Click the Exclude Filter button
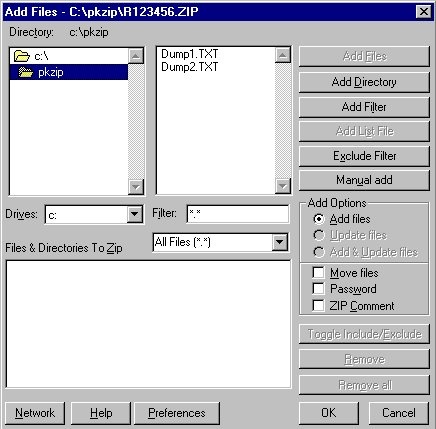This screenshot has width=436, height=429. coord(364,156)
